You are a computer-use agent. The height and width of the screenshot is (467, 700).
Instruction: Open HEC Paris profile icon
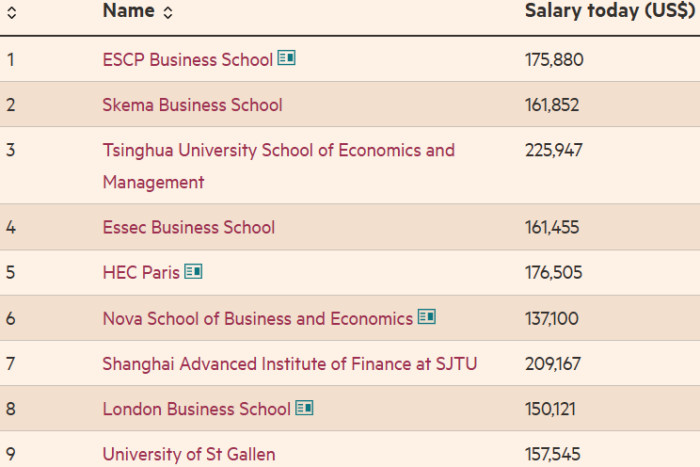click(193, 271)
